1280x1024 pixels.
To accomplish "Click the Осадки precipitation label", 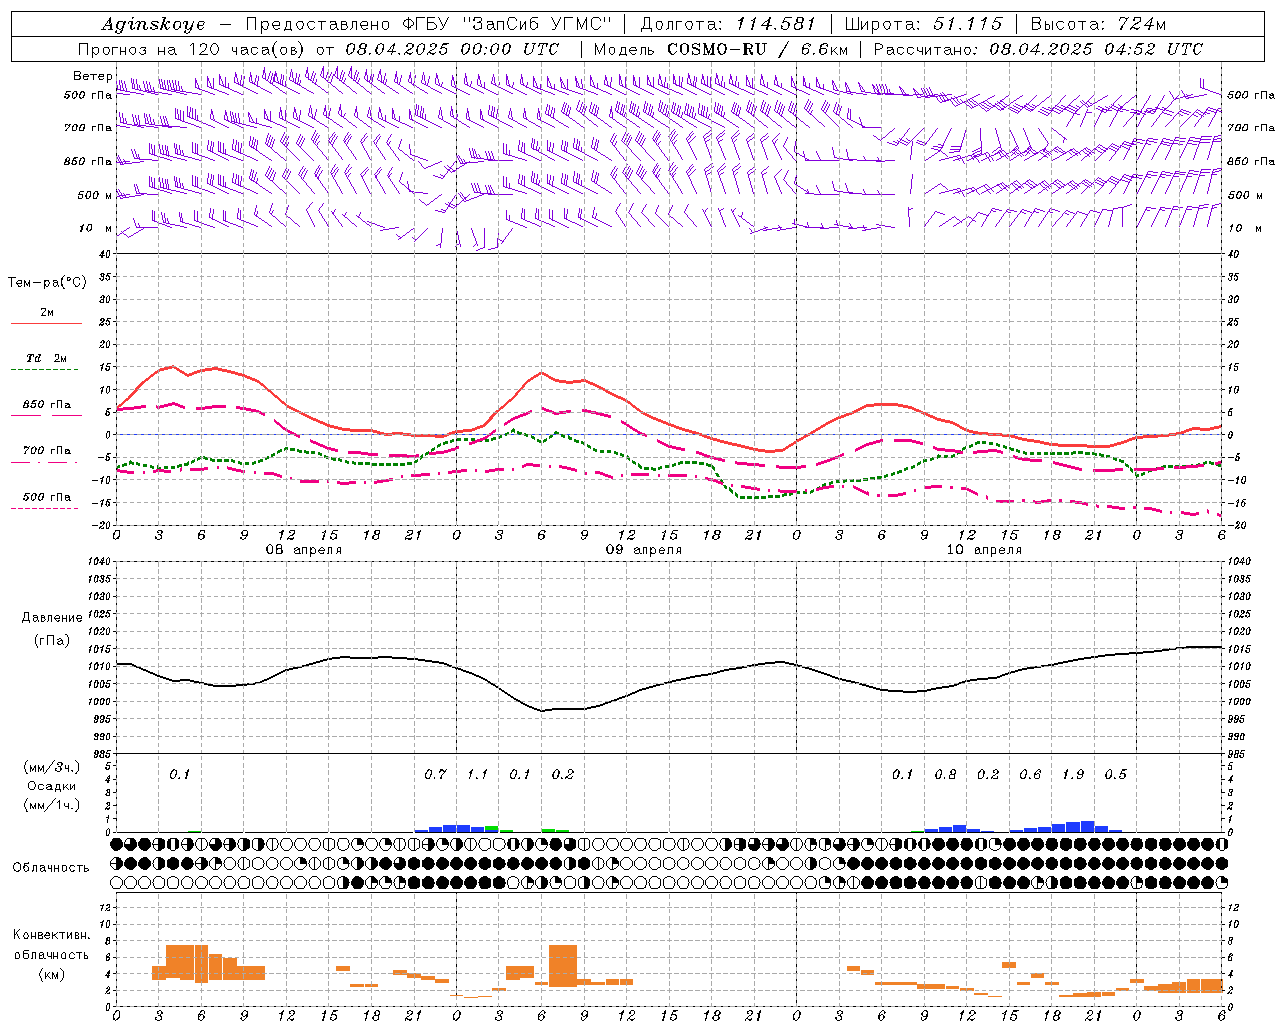I will click(52, 786).
